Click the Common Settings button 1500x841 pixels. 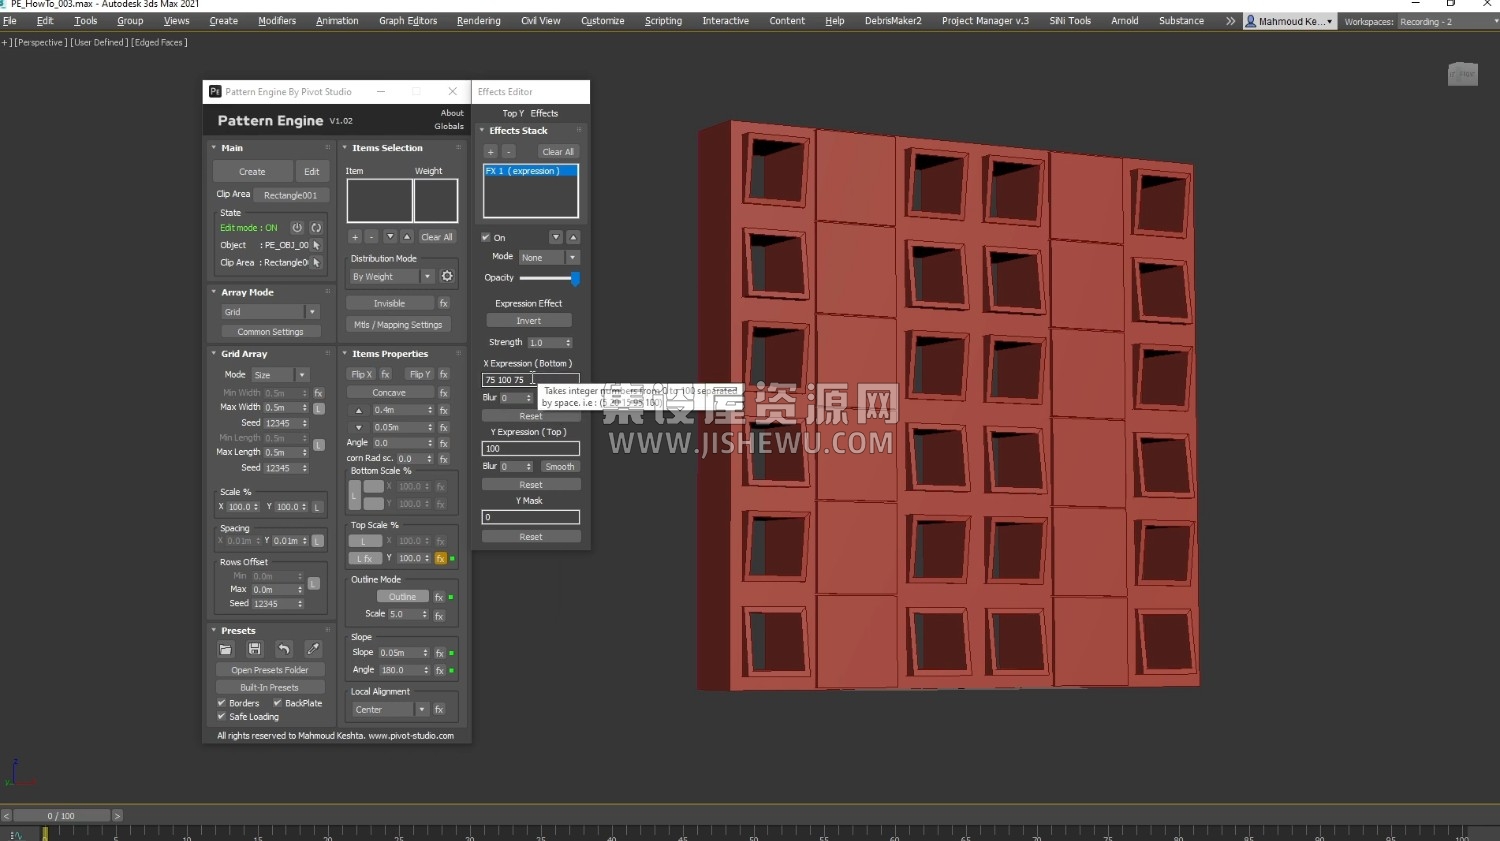coord(270,332)
